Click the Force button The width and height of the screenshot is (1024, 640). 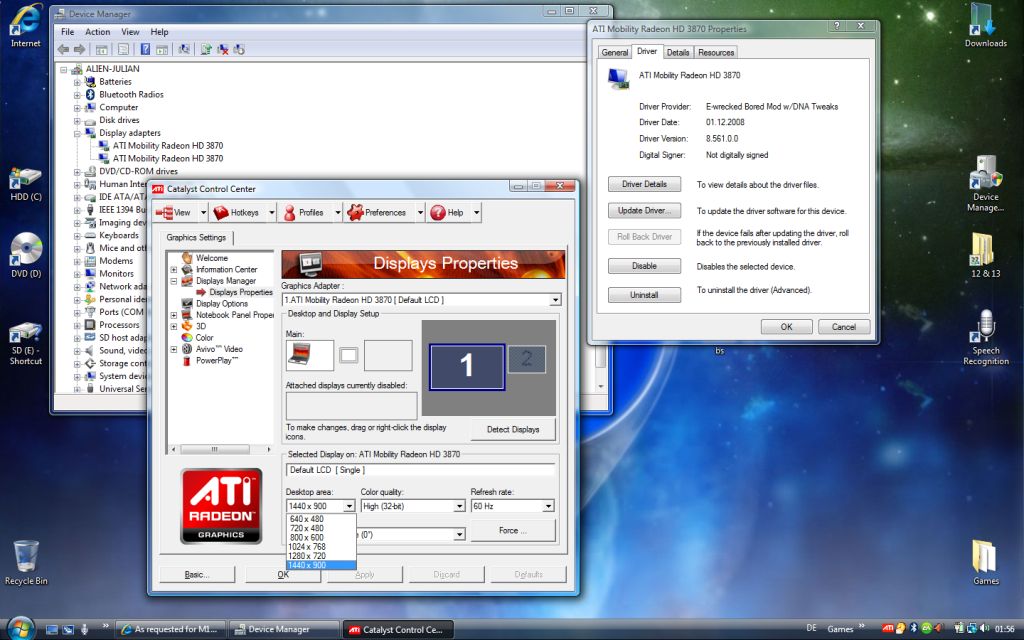coord(513,530)
